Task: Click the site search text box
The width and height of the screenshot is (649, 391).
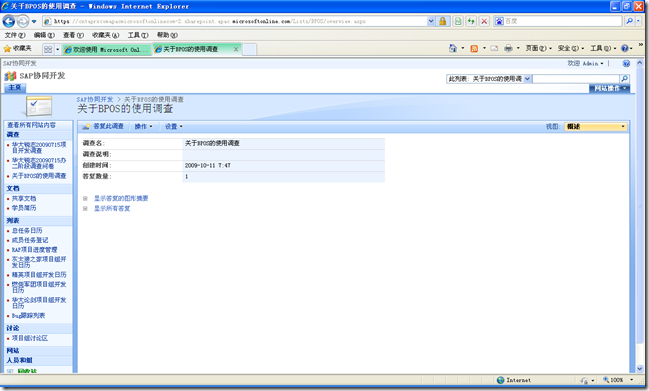Action: (x=576, y=79)
